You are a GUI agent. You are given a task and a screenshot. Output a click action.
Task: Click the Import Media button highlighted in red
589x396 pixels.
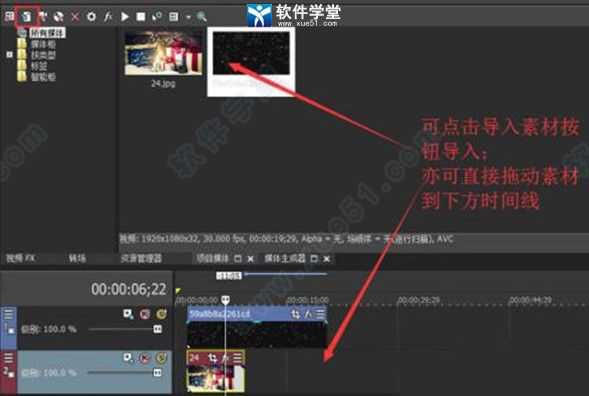(27, 16)
